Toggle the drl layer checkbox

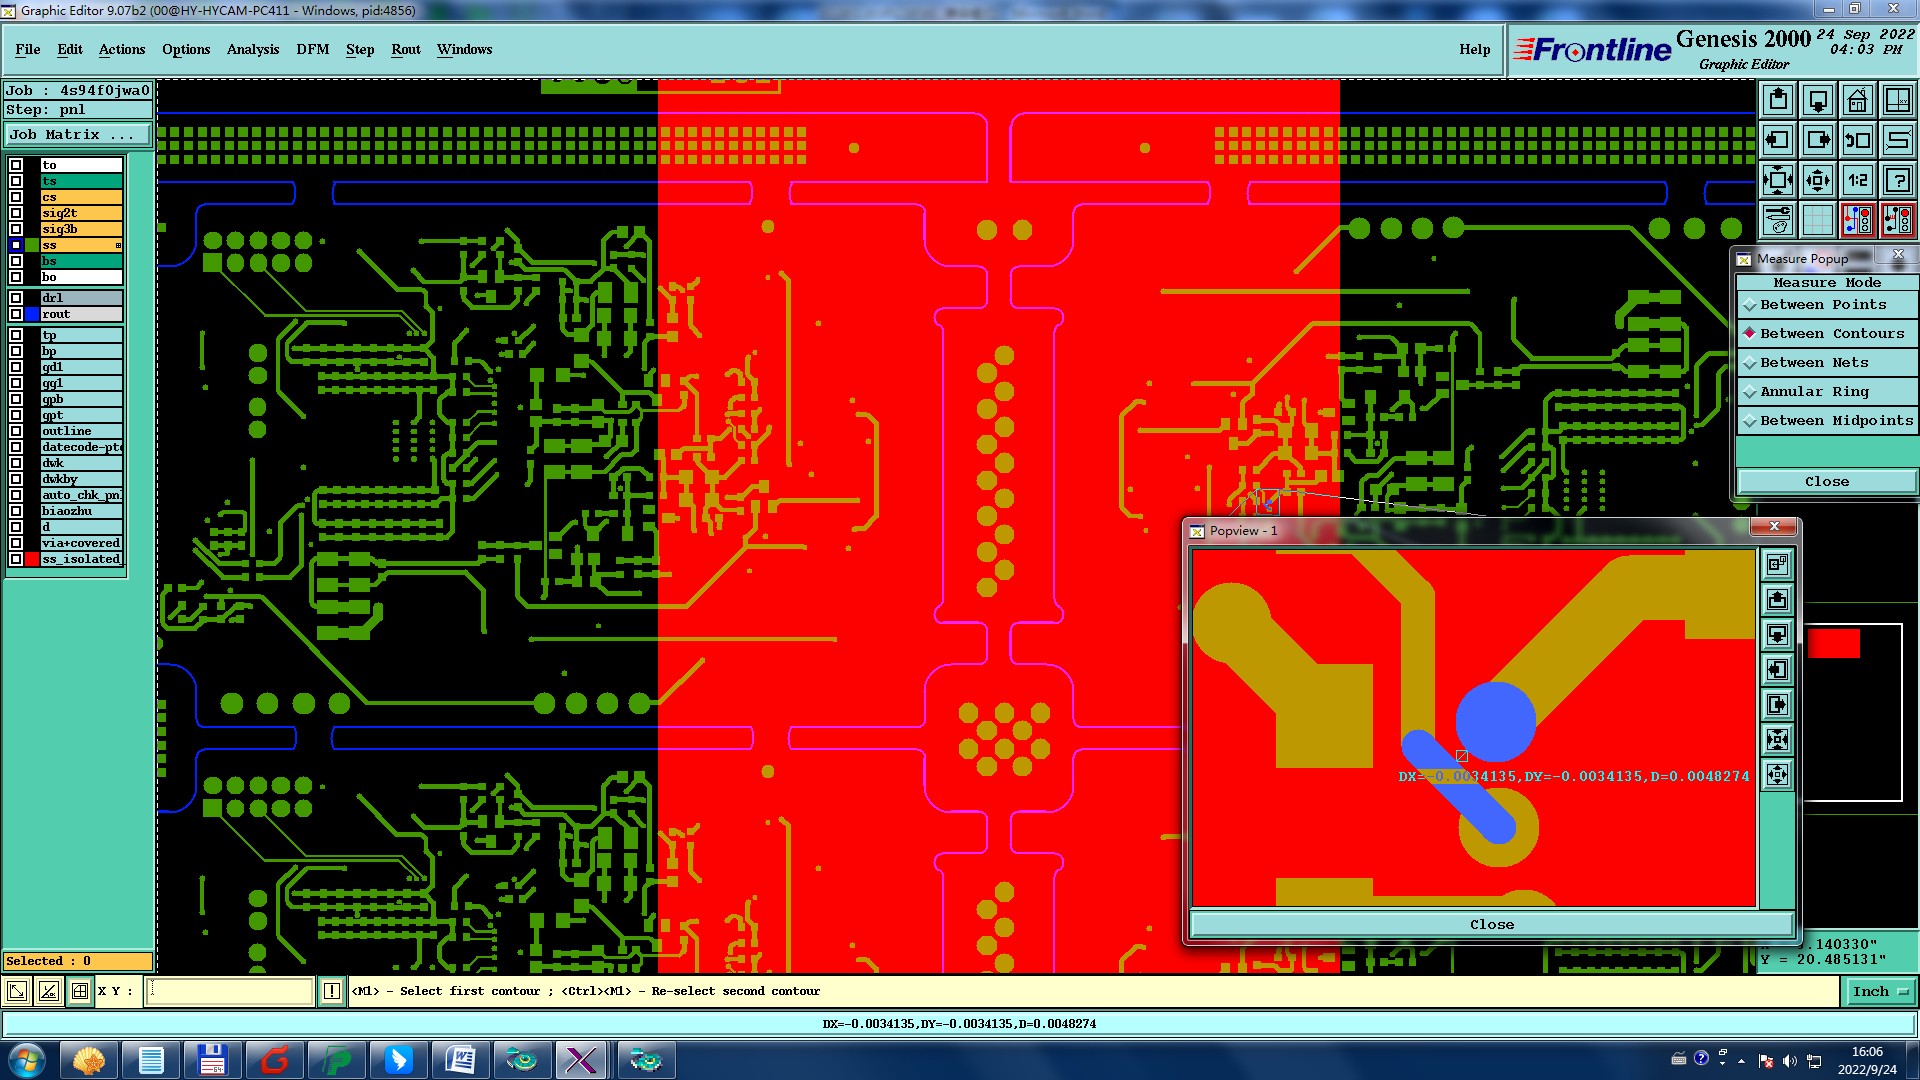click(x=16, y=298)
